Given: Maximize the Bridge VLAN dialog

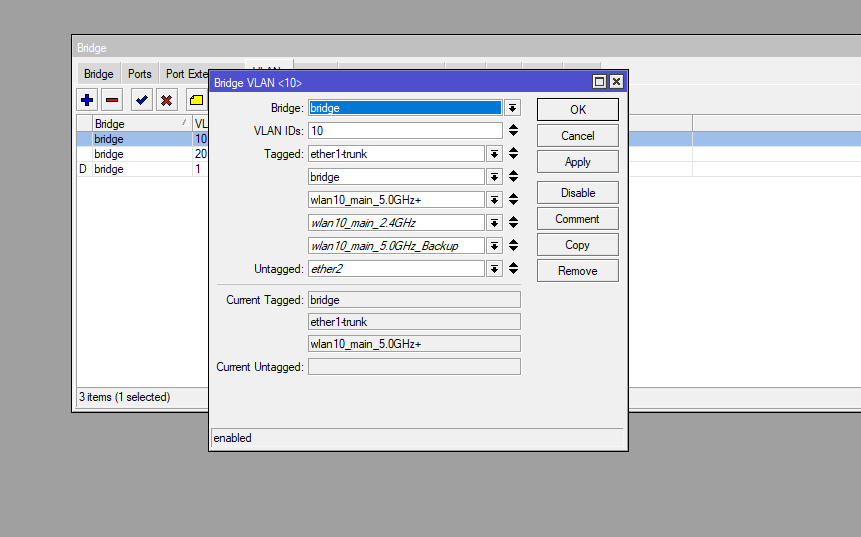Looking at the screenshot, I should coord(600,82).
